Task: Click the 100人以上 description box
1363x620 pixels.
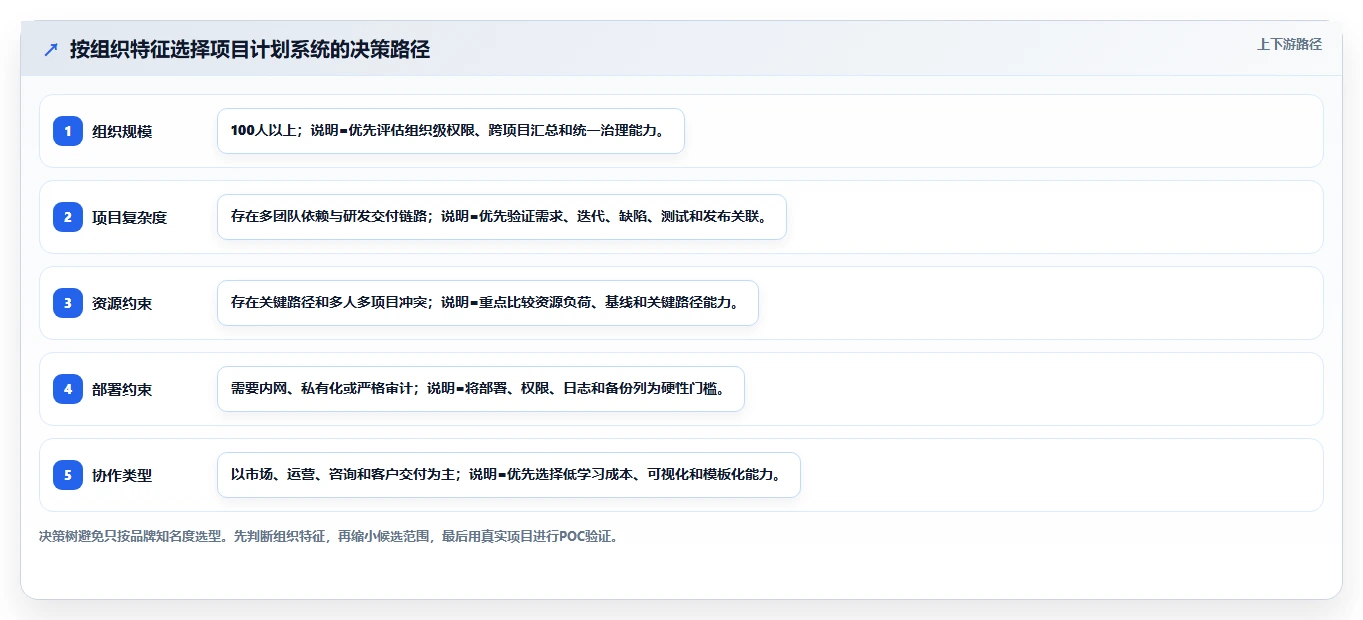Action: pos(451,131)
